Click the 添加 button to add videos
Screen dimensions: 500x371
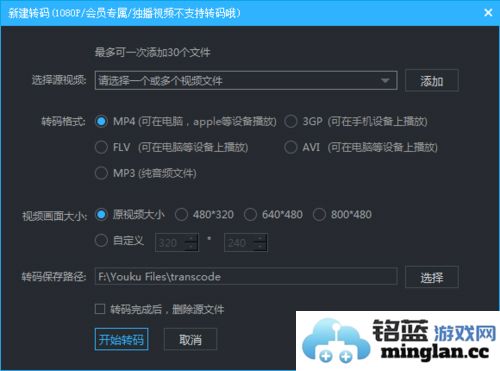[432, 80]
